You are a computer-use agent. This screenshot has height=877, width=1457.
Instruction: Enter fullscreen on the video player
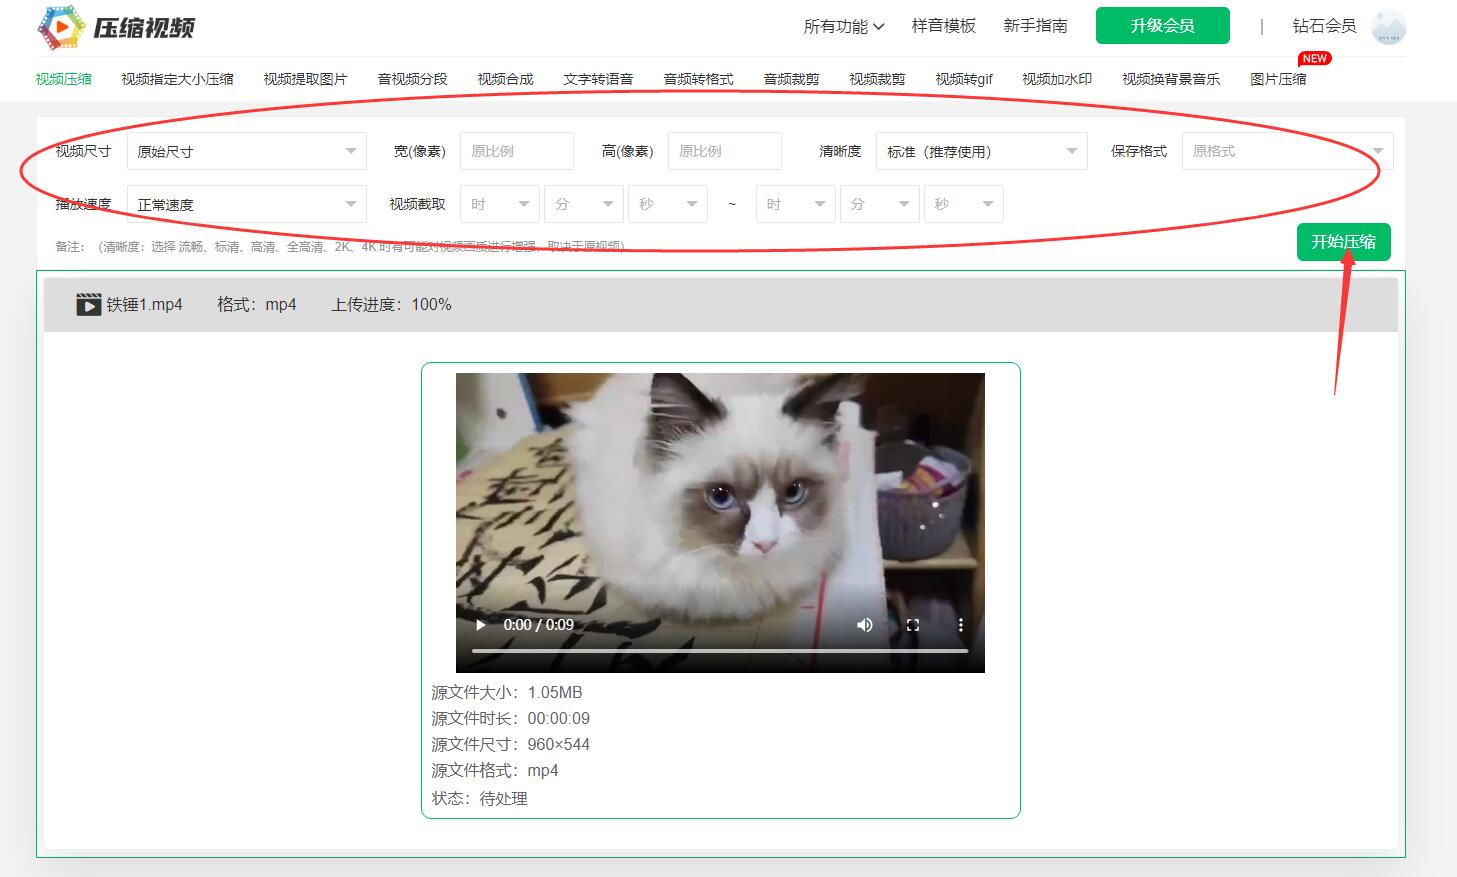click(x=912, y=624)
